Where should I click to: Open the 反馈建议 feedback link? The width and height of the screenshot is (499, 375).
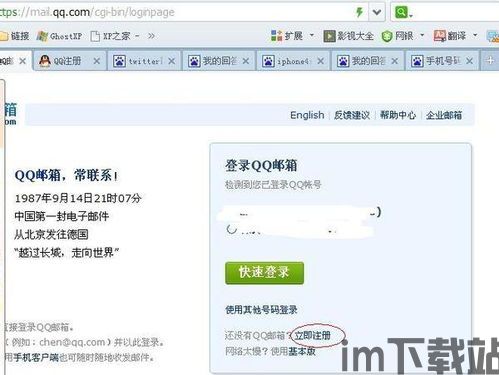(x=352, y=115)
